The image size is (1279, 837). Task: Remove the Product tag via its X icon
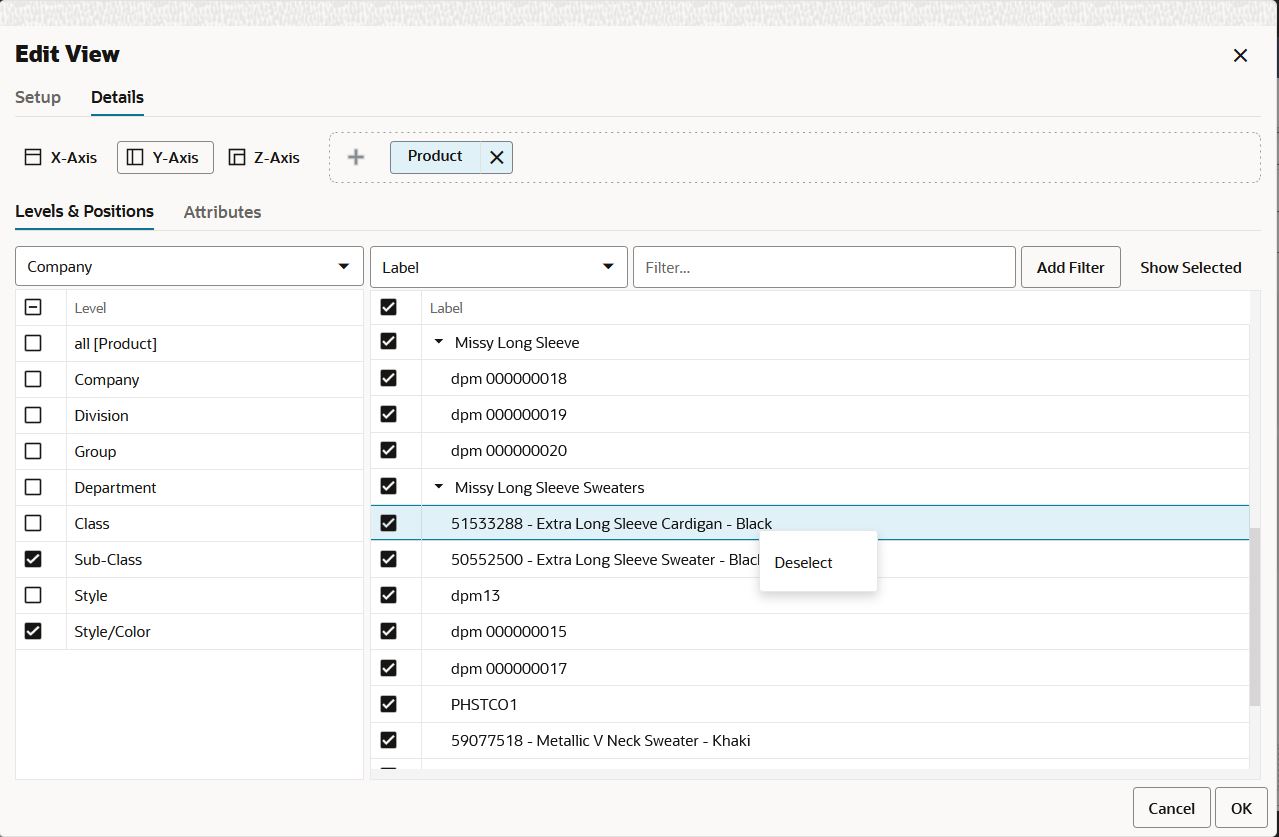[496, 156]
